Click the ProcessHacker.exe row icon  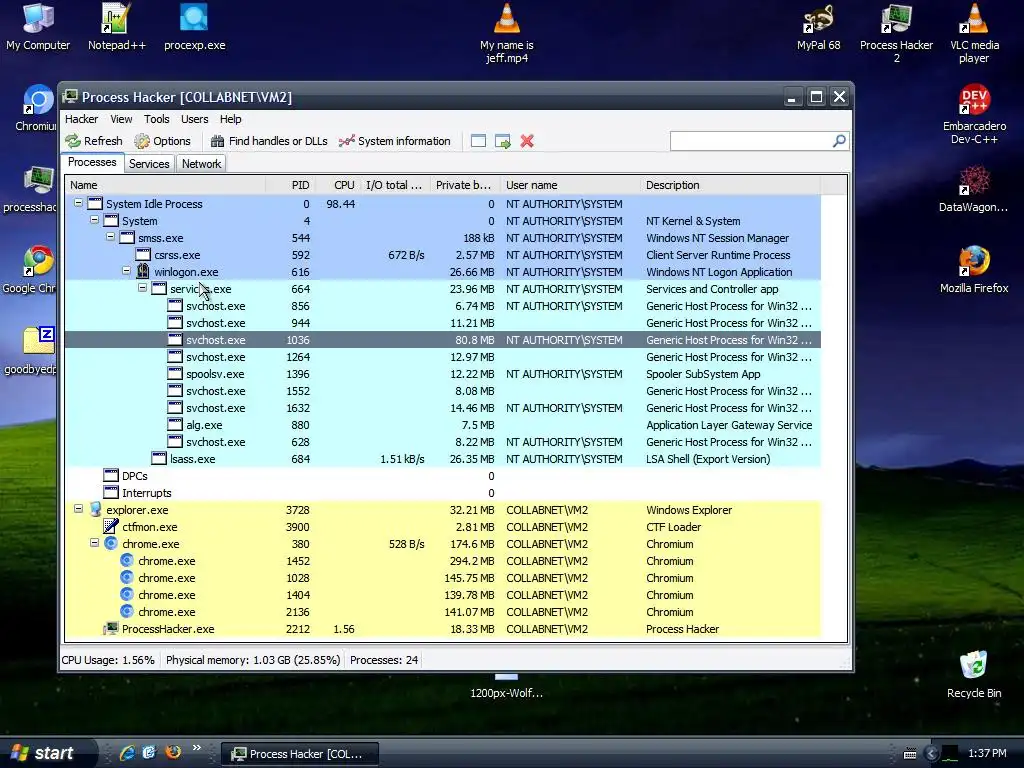pyautogui.click(x=111, y=628)
